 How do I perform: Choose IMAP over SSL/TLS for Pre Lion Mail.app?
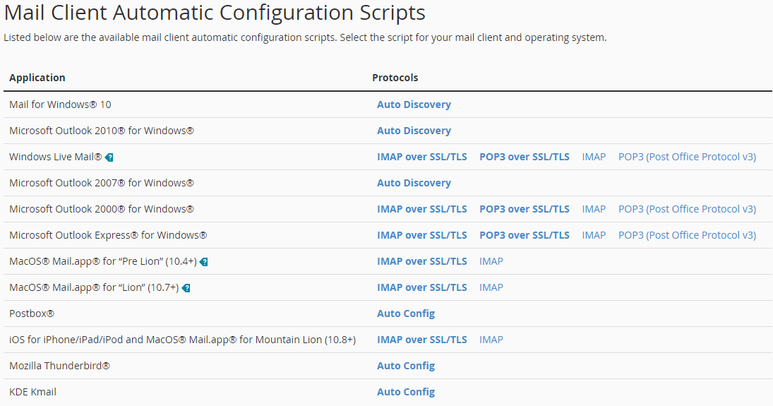click(x=421, y=261)
